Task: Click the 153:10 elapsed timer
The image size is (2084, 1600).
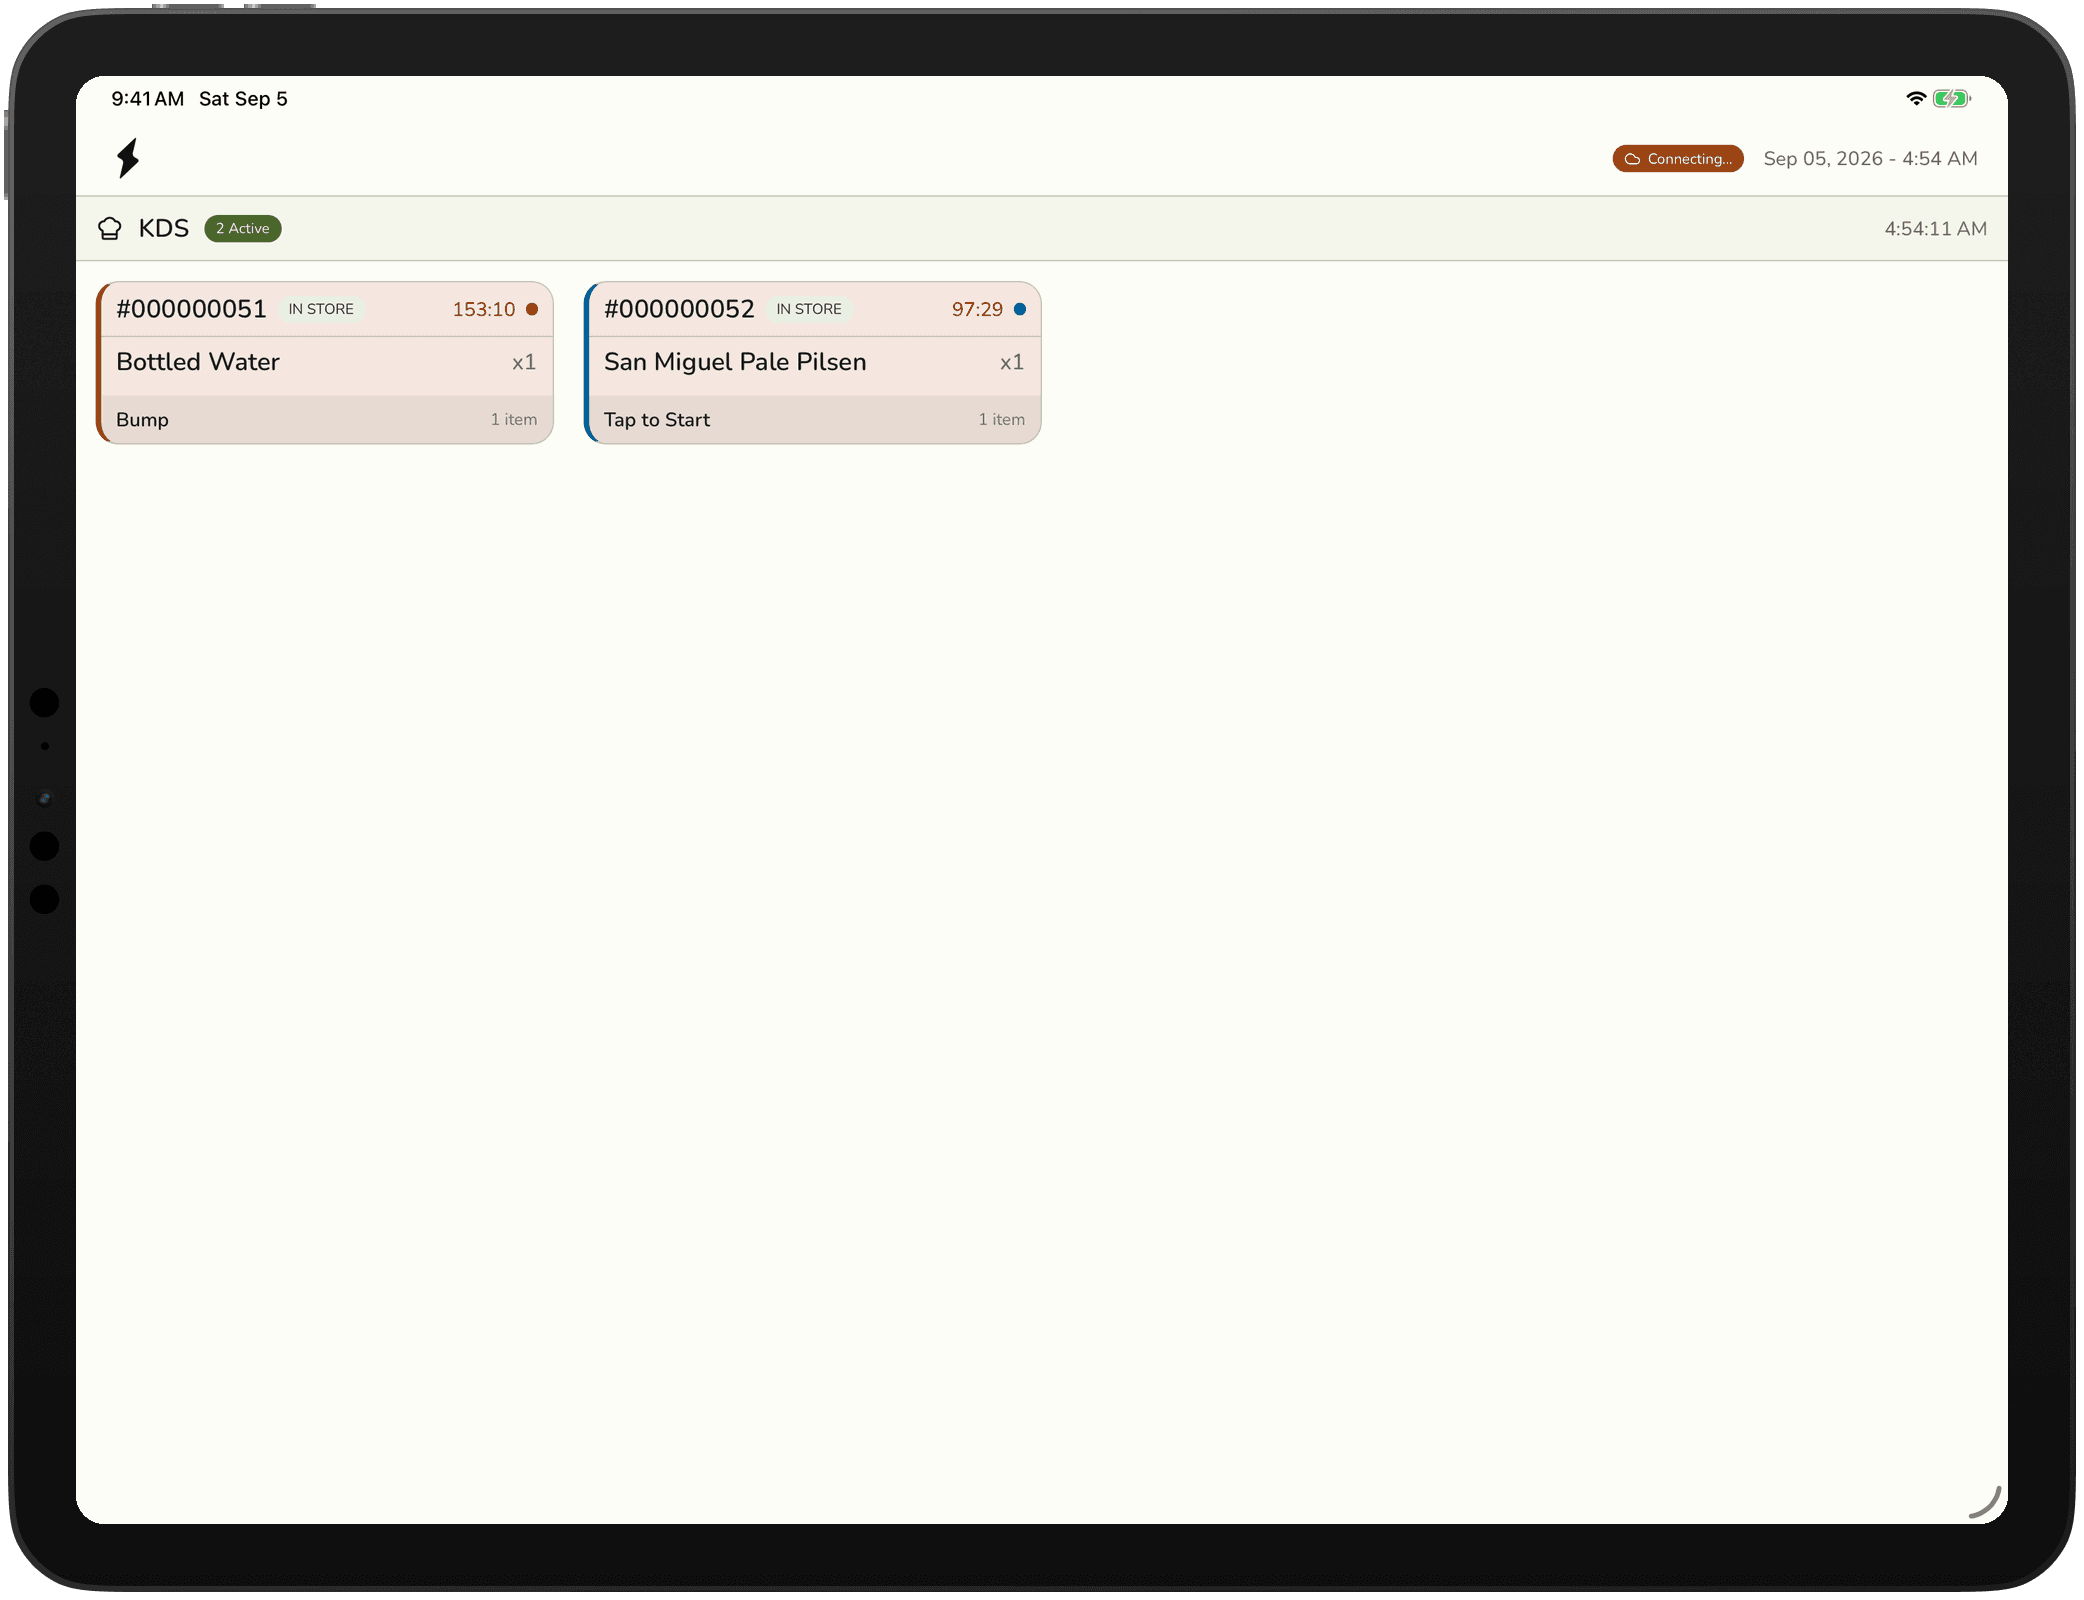Action: pos(484,309)
